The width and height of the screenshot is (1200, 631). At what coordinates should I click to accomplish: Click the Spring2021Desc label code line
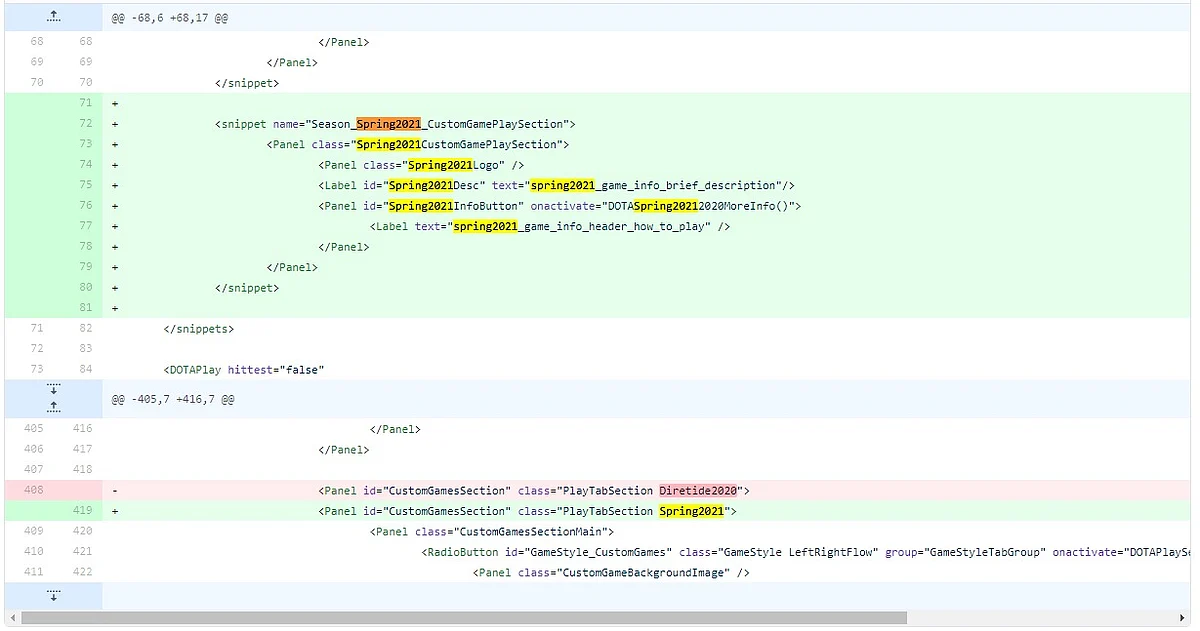point(557,185)
